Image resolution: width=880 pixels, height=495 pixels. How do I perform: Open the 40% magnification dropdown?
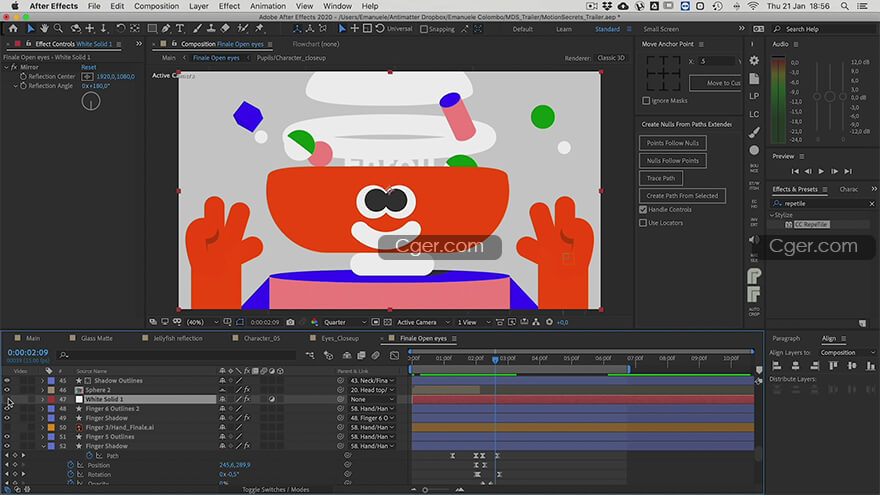click(x=203, y=322)
